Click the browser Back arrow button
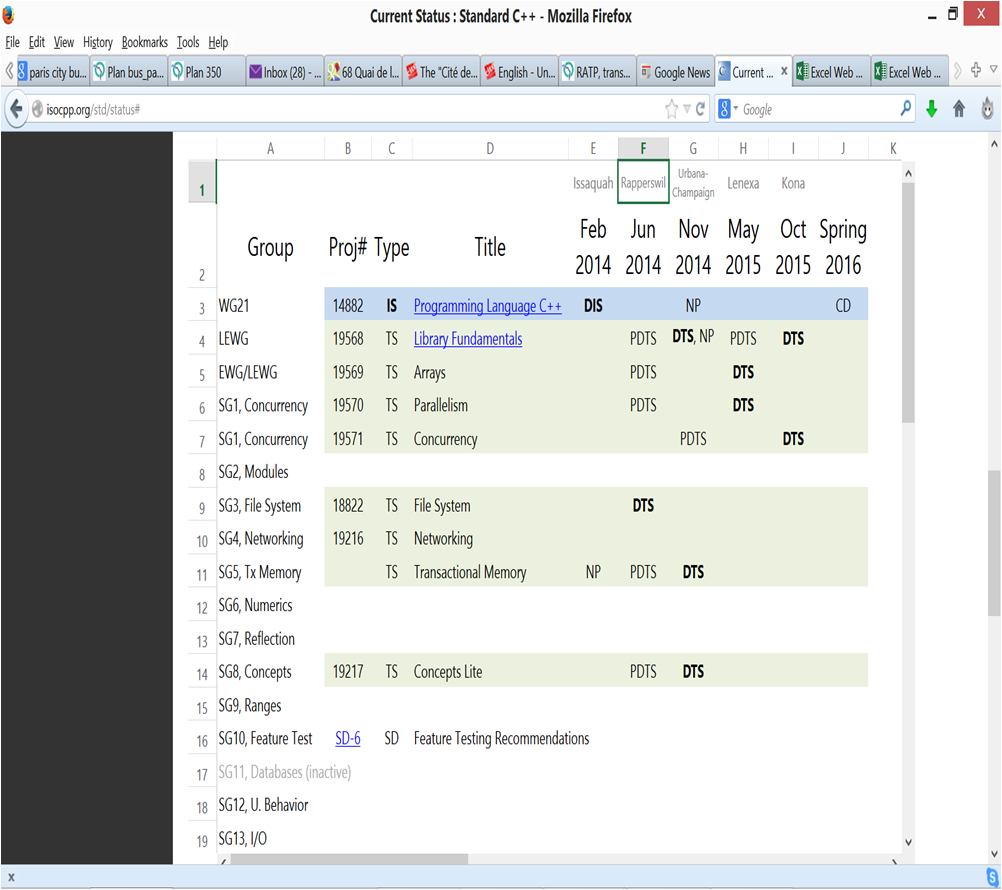Screen dimensions: 1002x890 [16, 109]
